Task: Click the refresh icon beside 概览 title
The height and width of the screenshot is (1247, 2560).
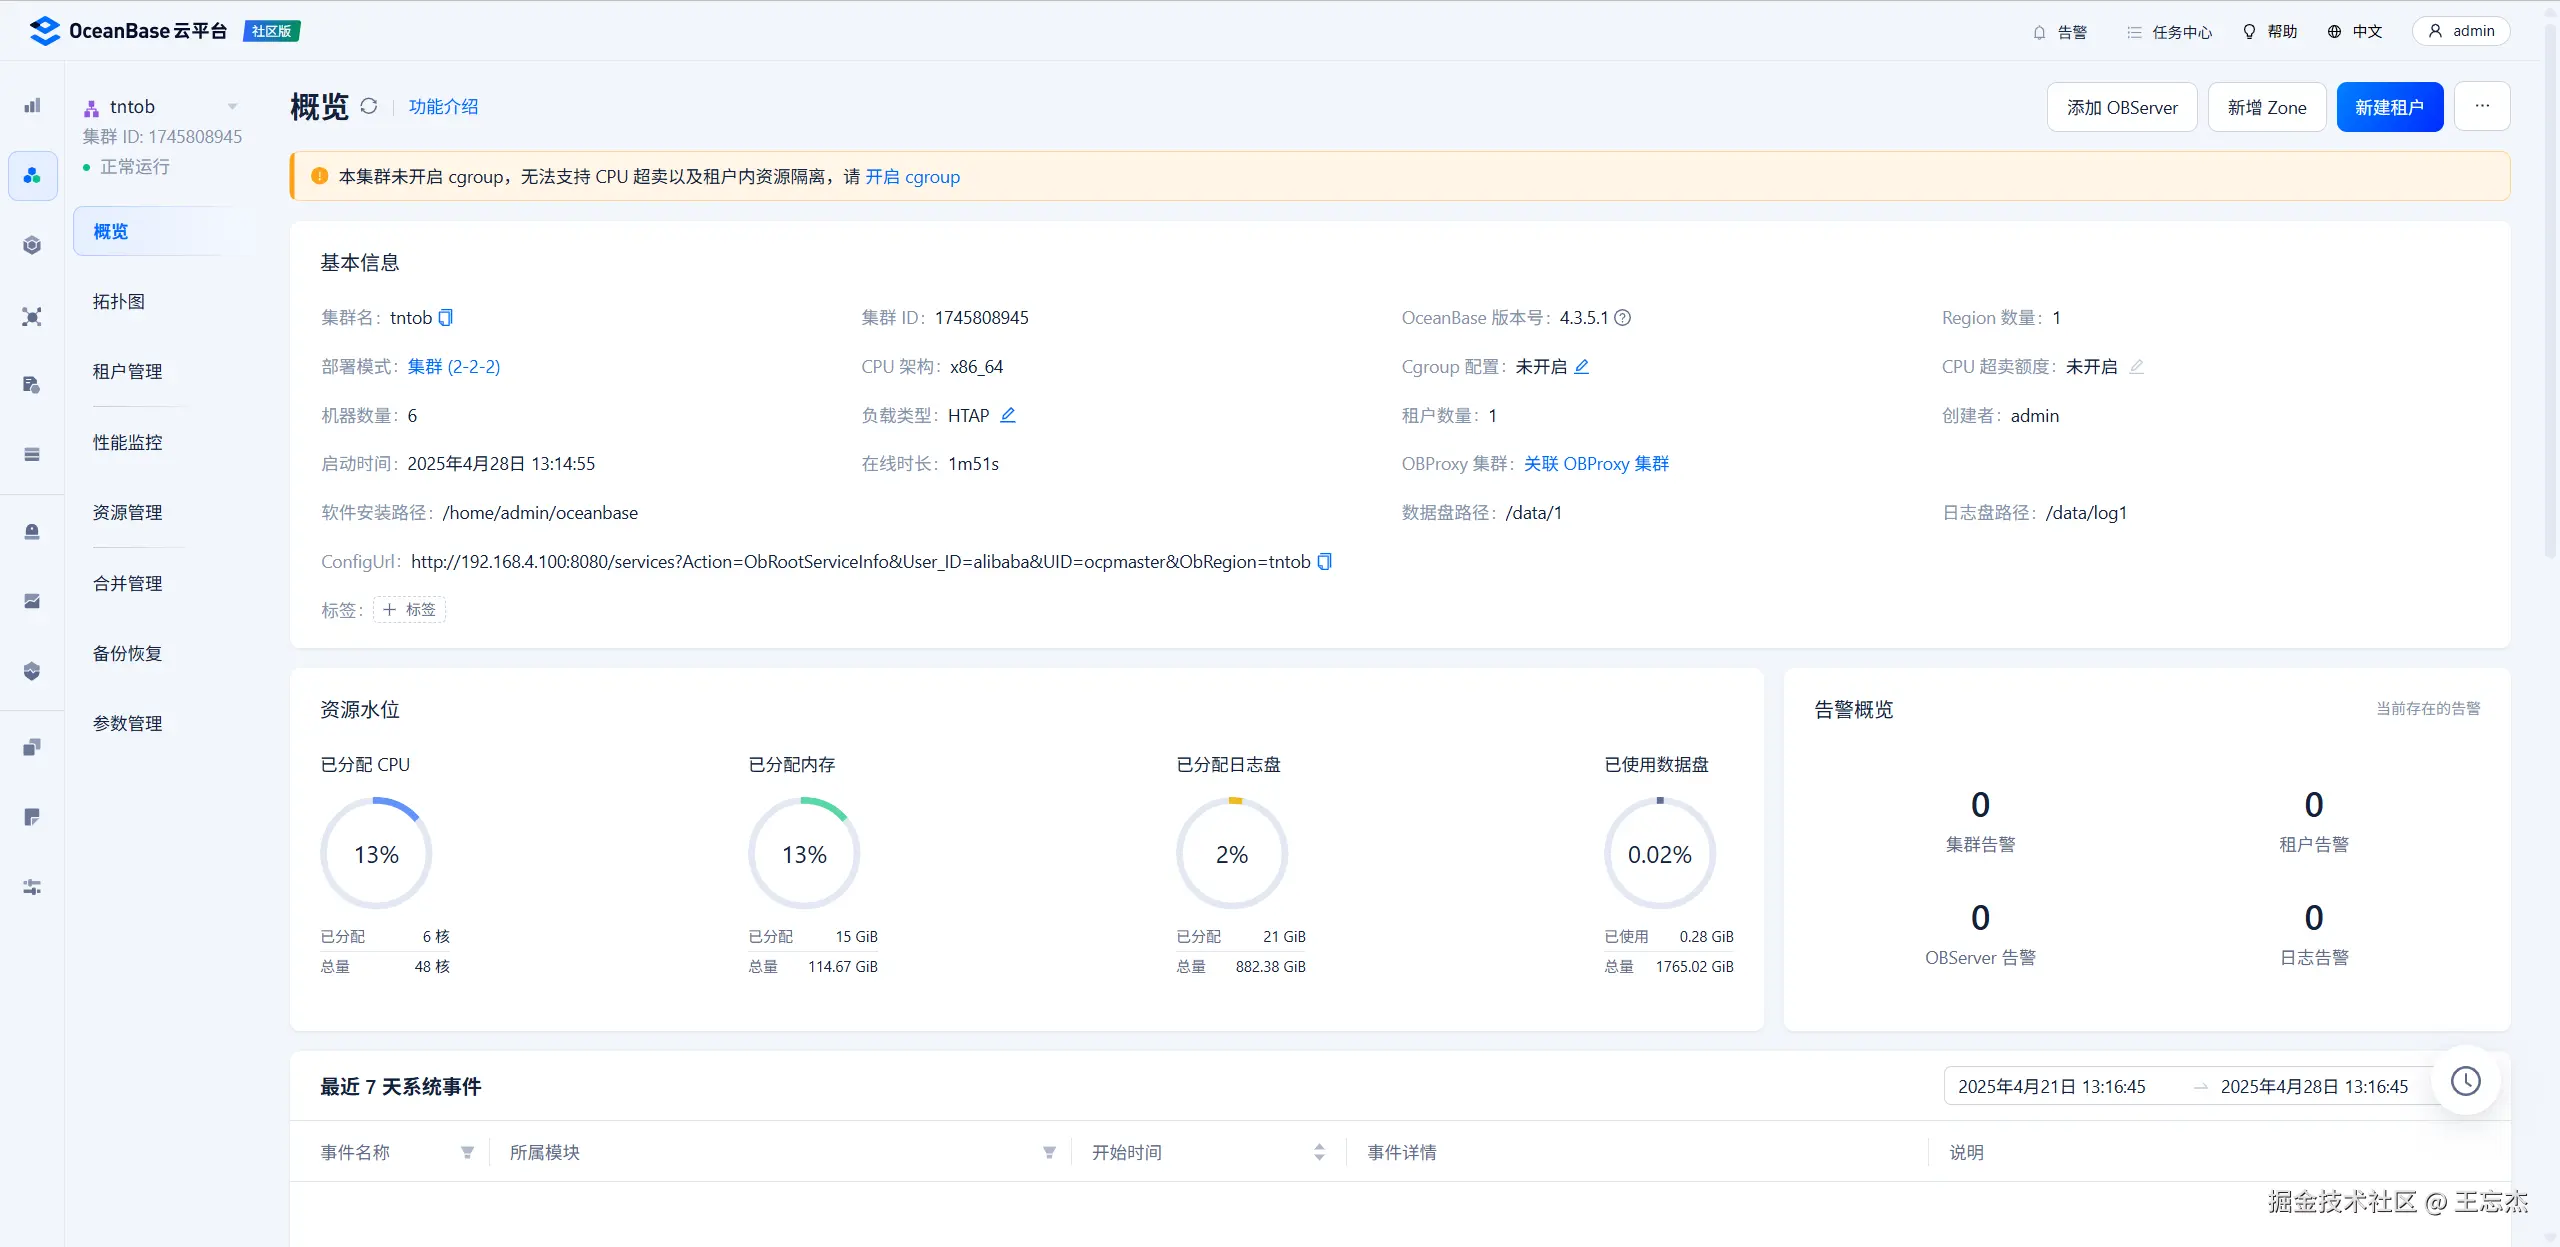Action: [x=369, y=106]
